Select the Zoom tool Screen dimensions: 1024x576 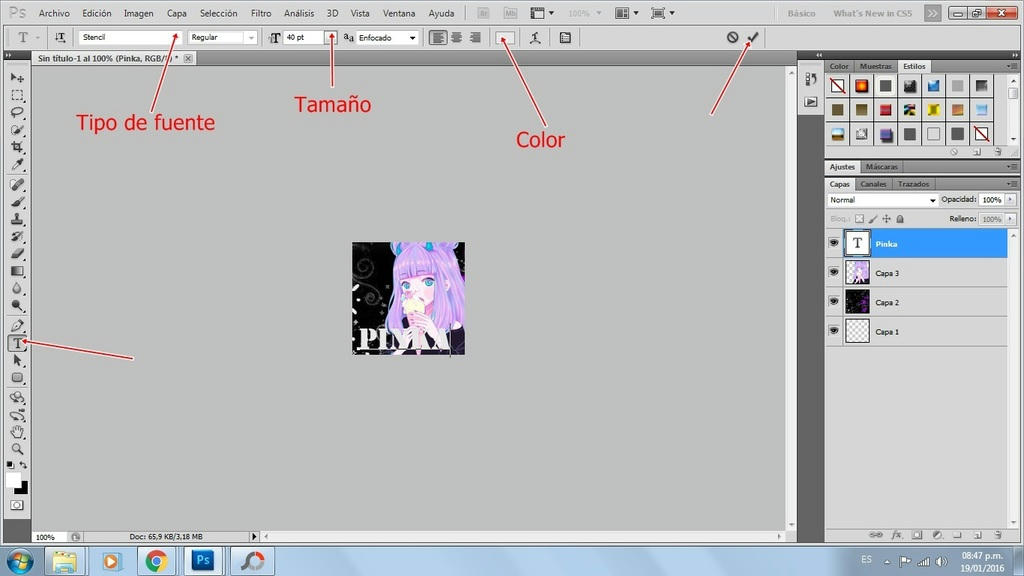click(x=17, y=449)
